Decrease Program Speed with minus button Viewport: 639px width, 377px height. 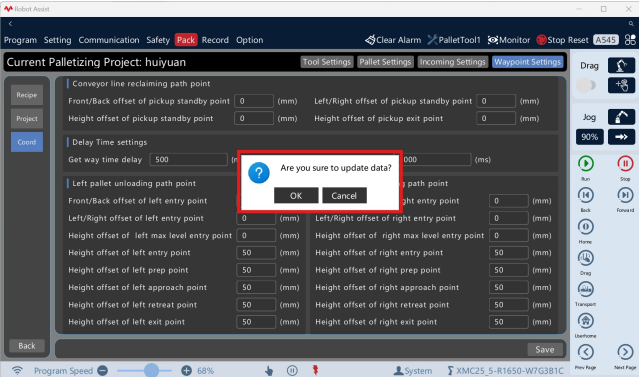(x=103, y=370)
